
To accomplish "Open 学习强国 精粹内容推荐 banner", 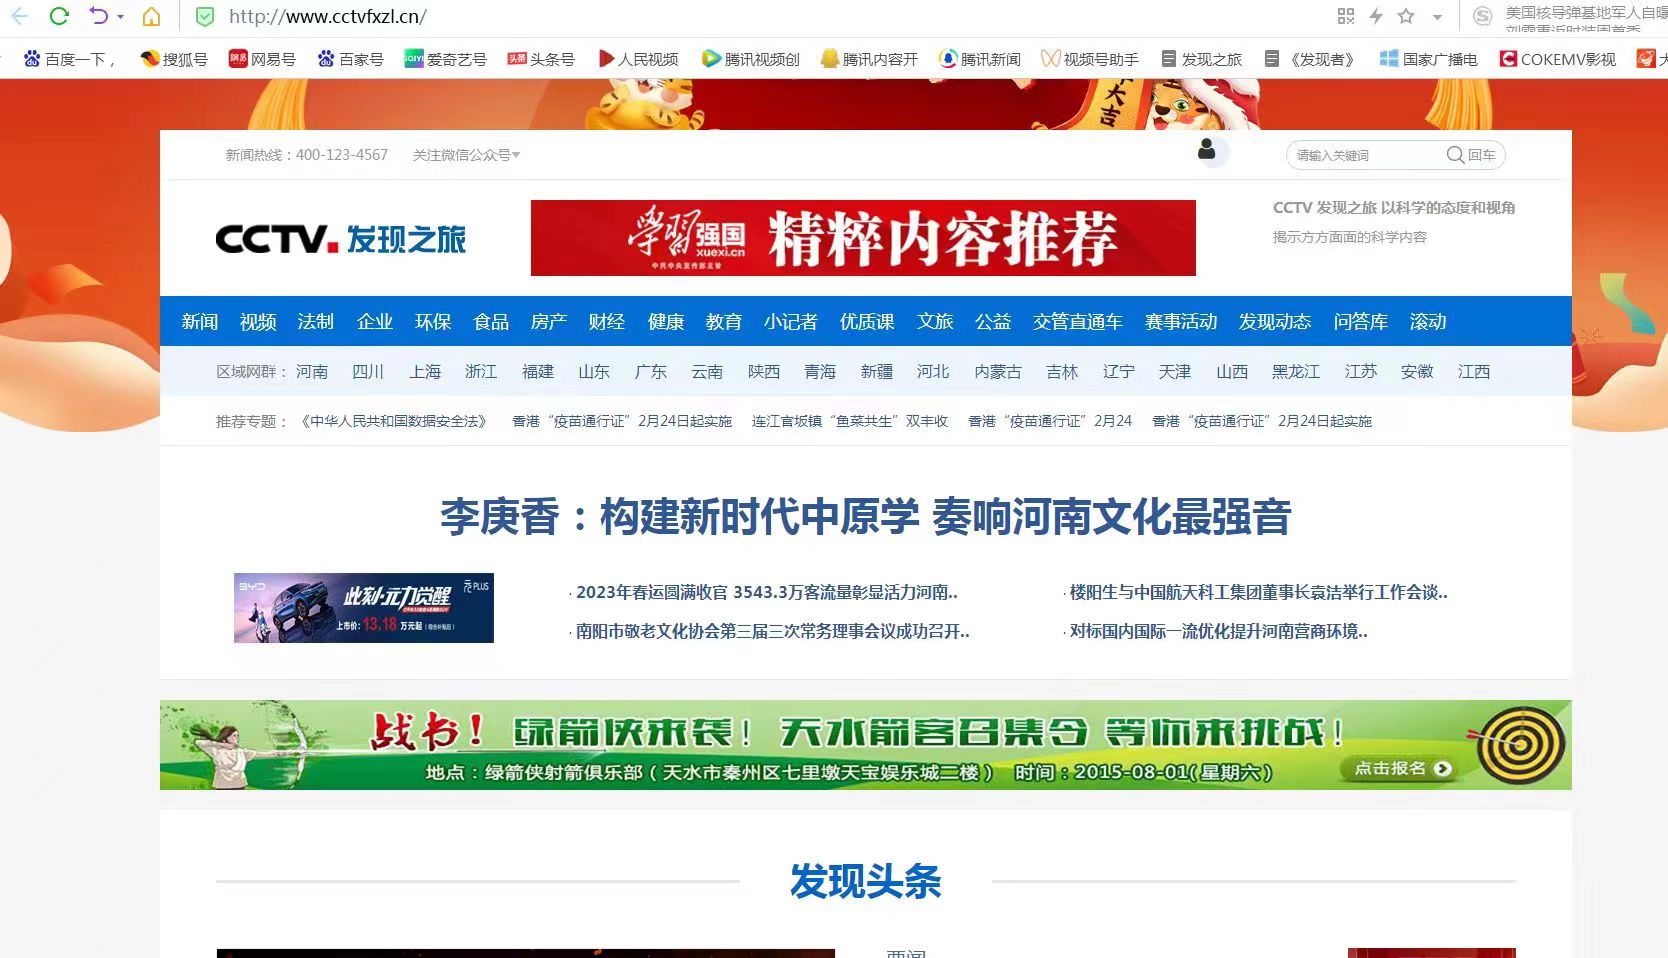I will click(863, 238).
